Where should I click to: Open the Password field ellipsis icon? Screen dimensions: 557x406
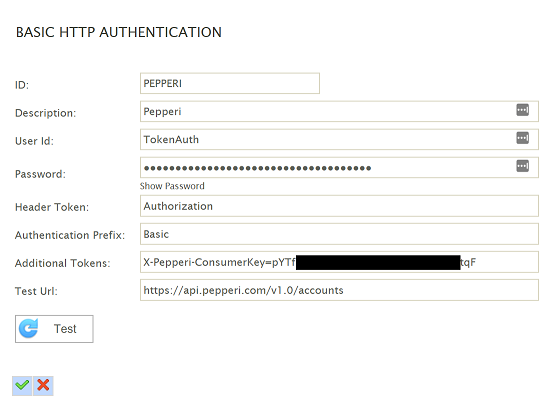(522, 166)
